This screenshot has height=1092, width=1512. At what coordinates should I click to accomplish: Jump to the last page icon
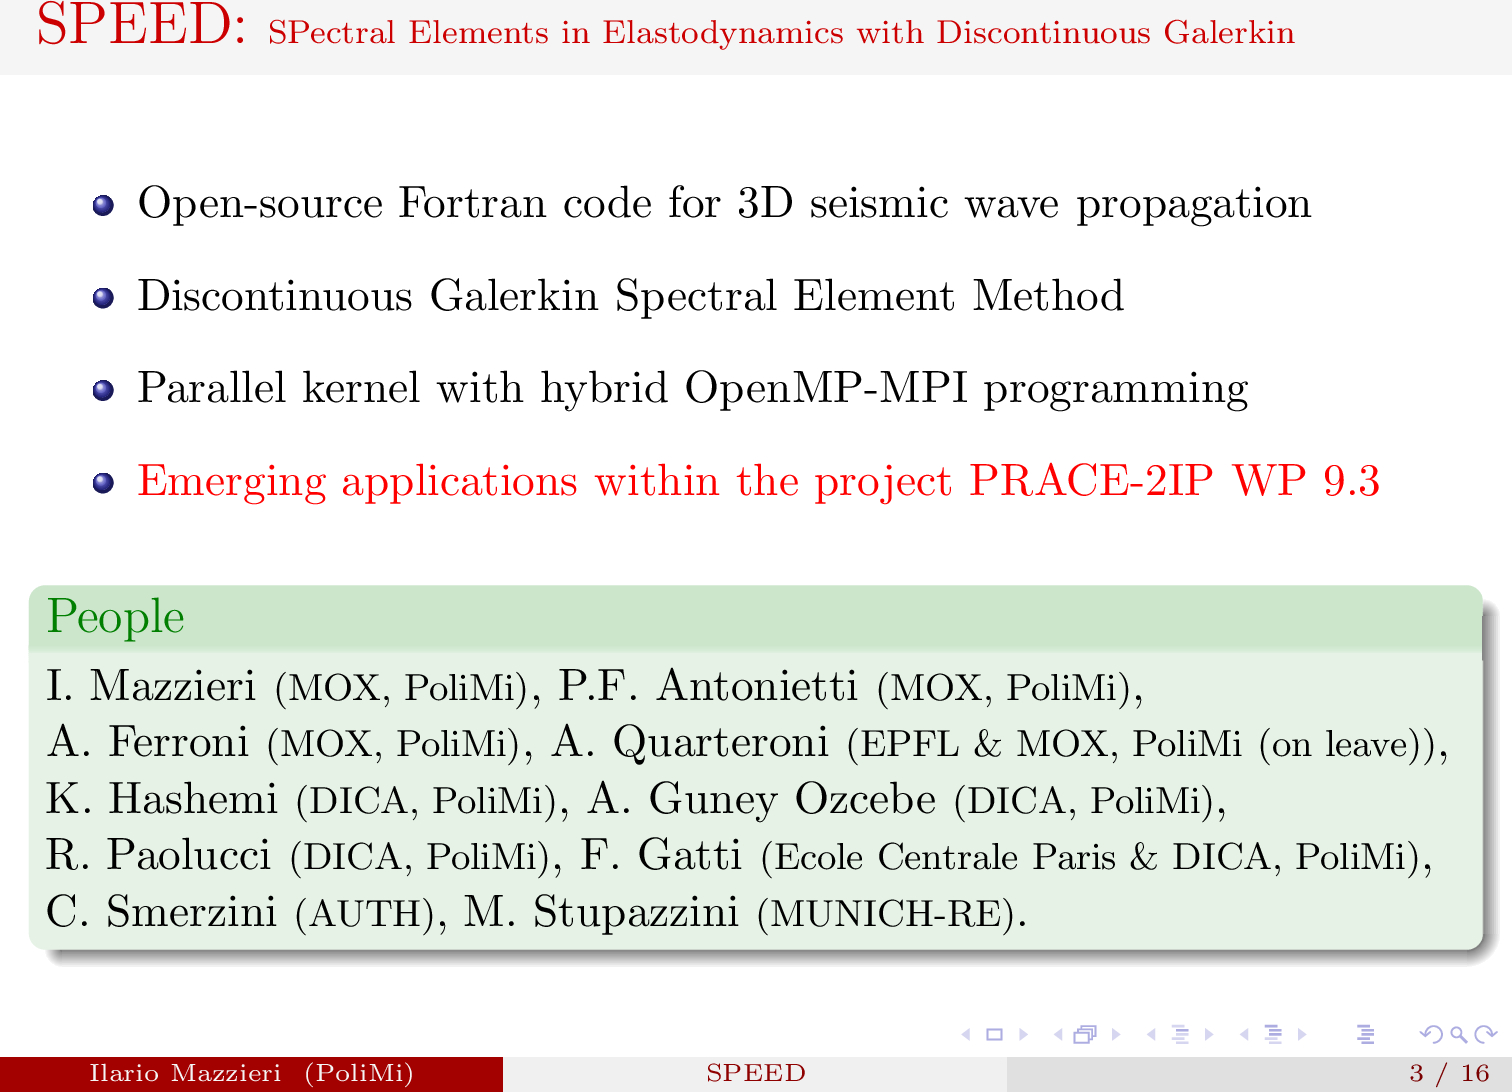pyautogui.click(x=1365, y=1034)
